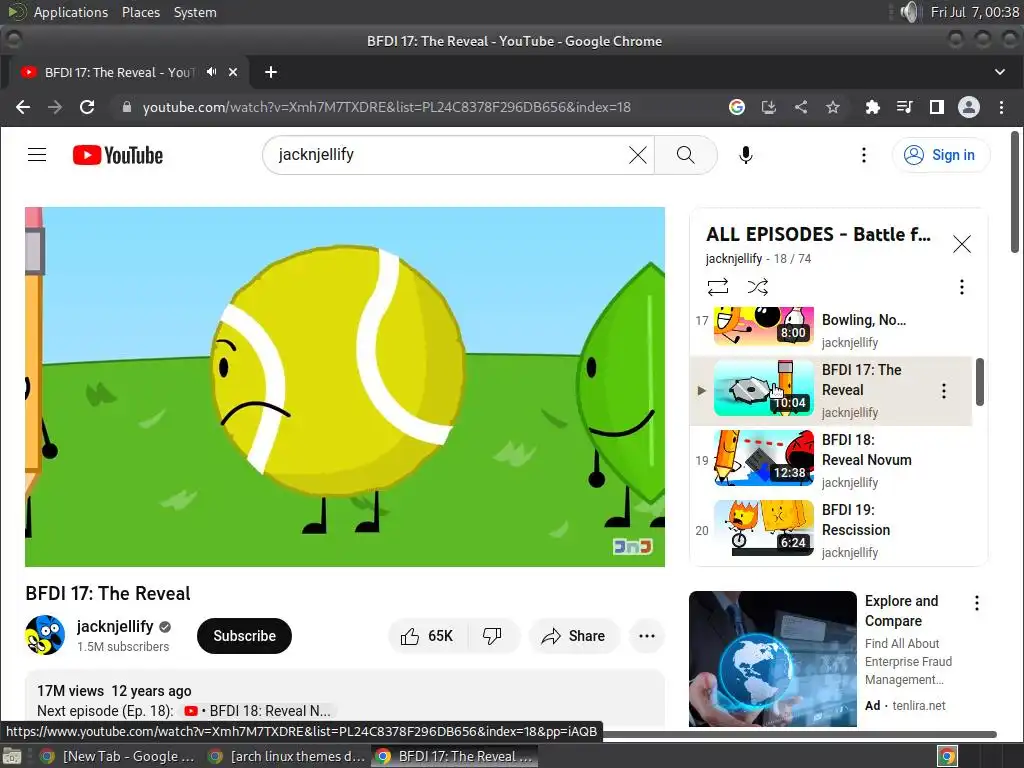
Task: Open BFDI 17 playlist item menu
Action: [944, 391]
